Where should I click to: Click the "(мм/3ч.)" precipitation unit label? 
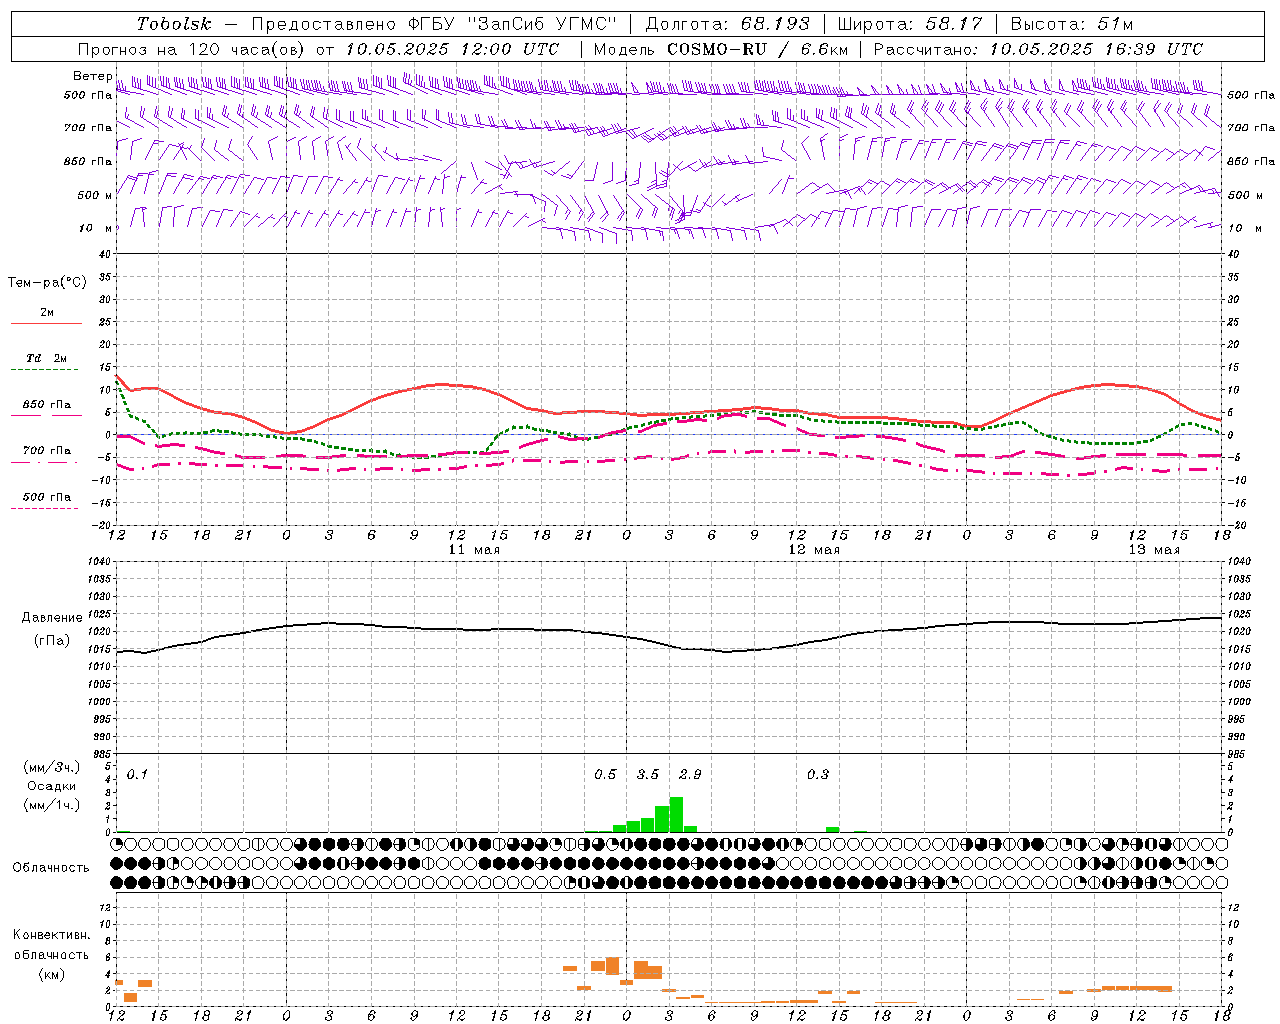(51, 768)
